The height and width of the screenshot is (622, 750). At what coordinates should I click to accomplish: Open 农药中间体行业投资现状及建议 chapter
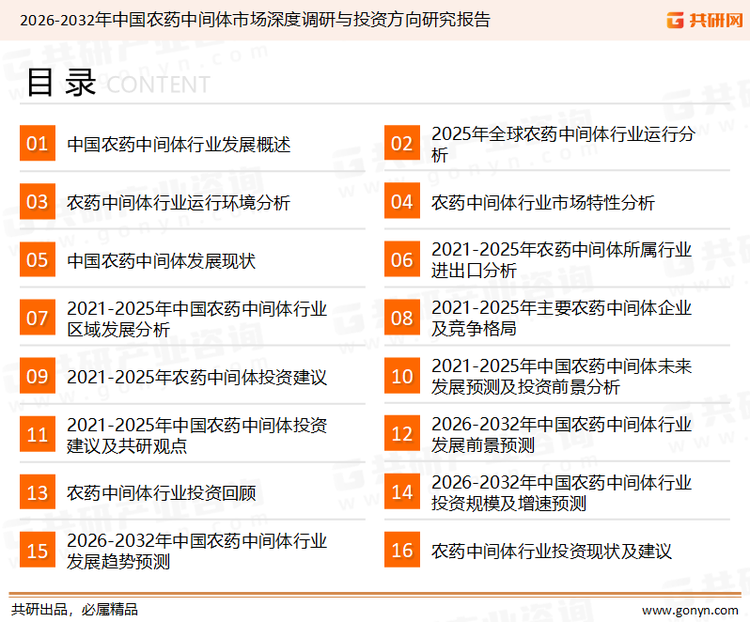(551, 551)
